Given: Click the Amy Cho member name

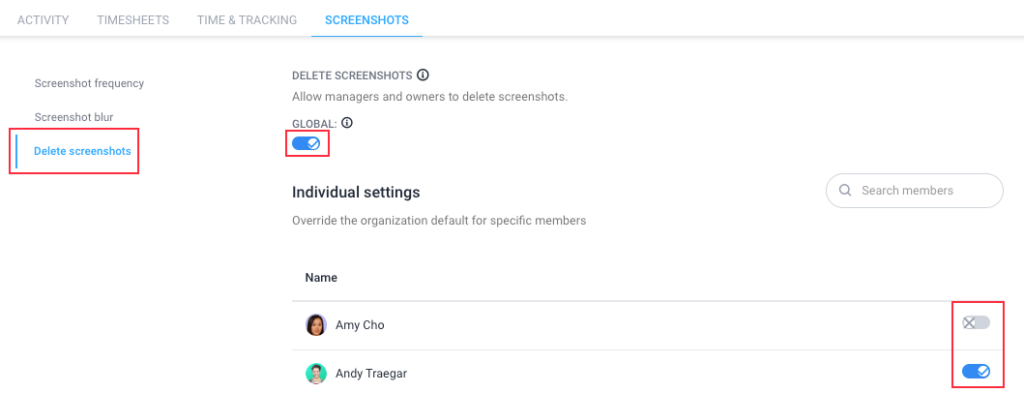Looking at the screenshot, I should pyautogui.click(x=360, y=324).
